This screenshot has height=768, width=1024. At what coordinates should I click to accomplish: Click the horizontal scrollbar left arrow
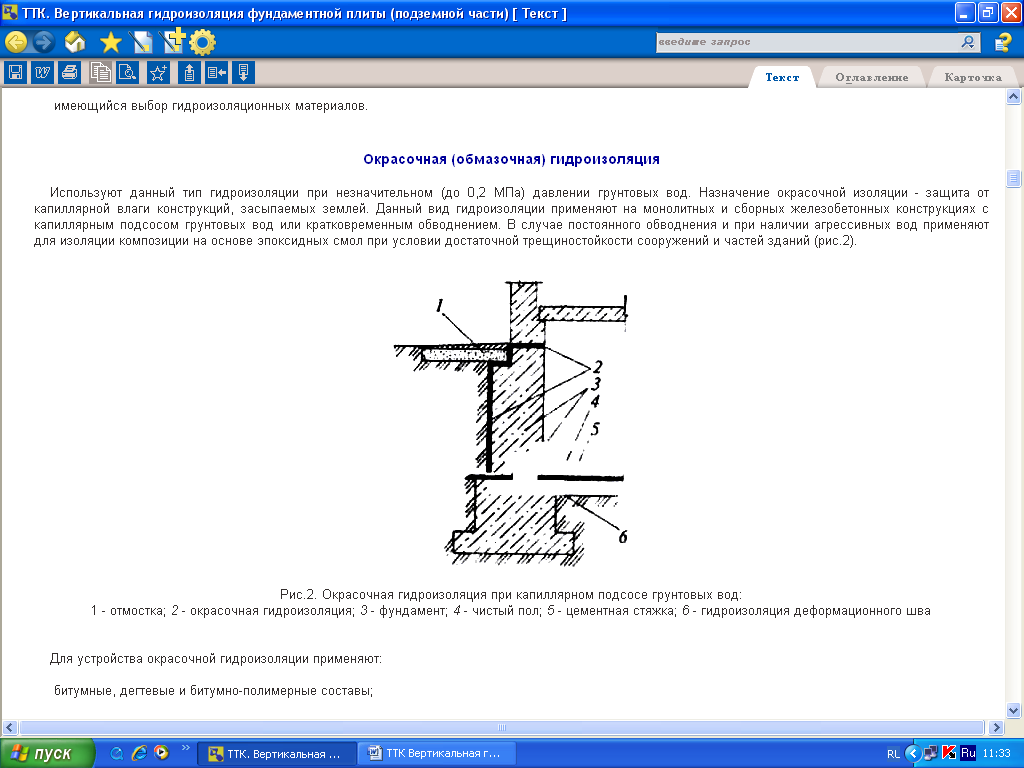coord(9,727)
